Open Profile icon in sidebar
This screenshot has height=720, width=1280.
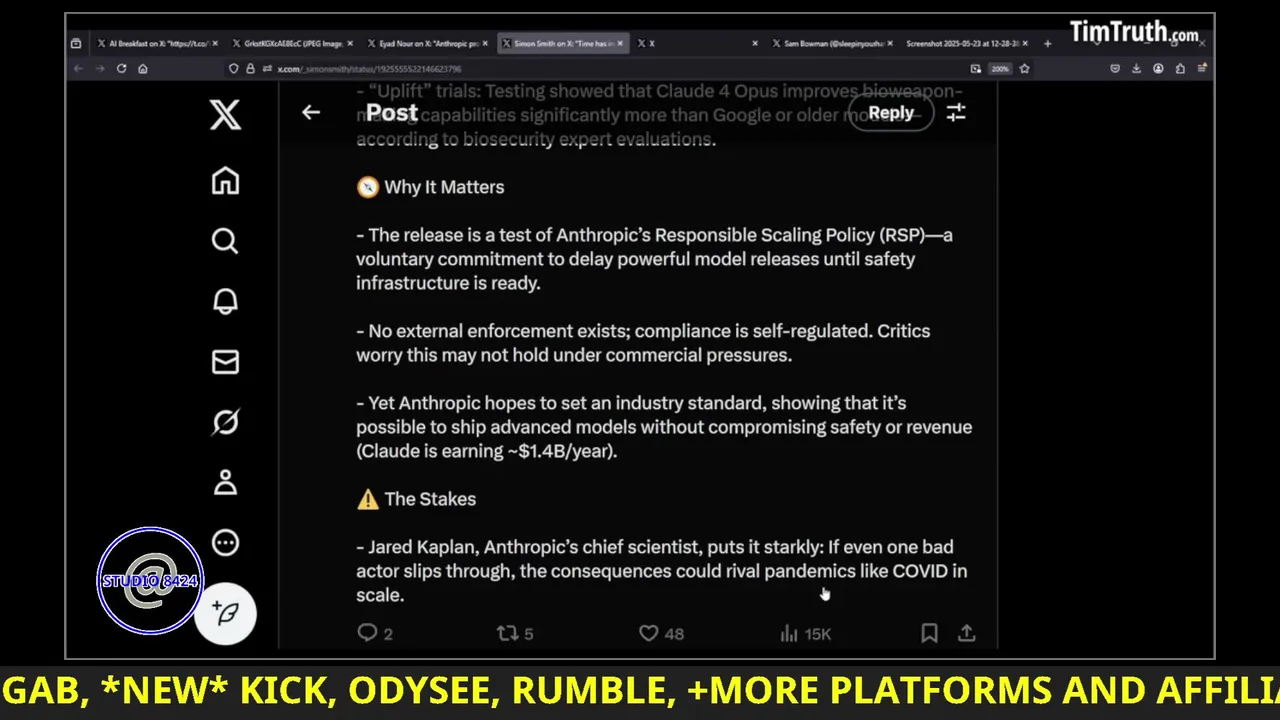[x=225, y=482]
